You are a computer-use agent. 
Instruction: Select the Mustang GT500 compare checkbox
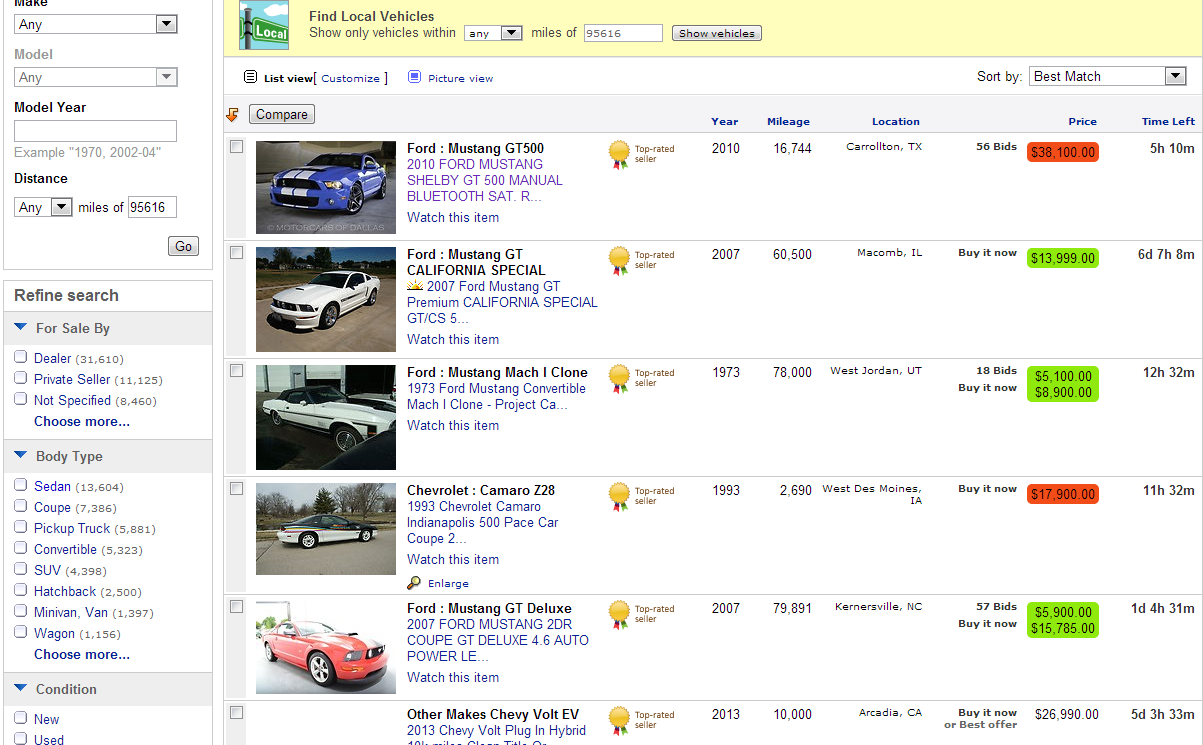pyautogui.click(x=236, y=147)
